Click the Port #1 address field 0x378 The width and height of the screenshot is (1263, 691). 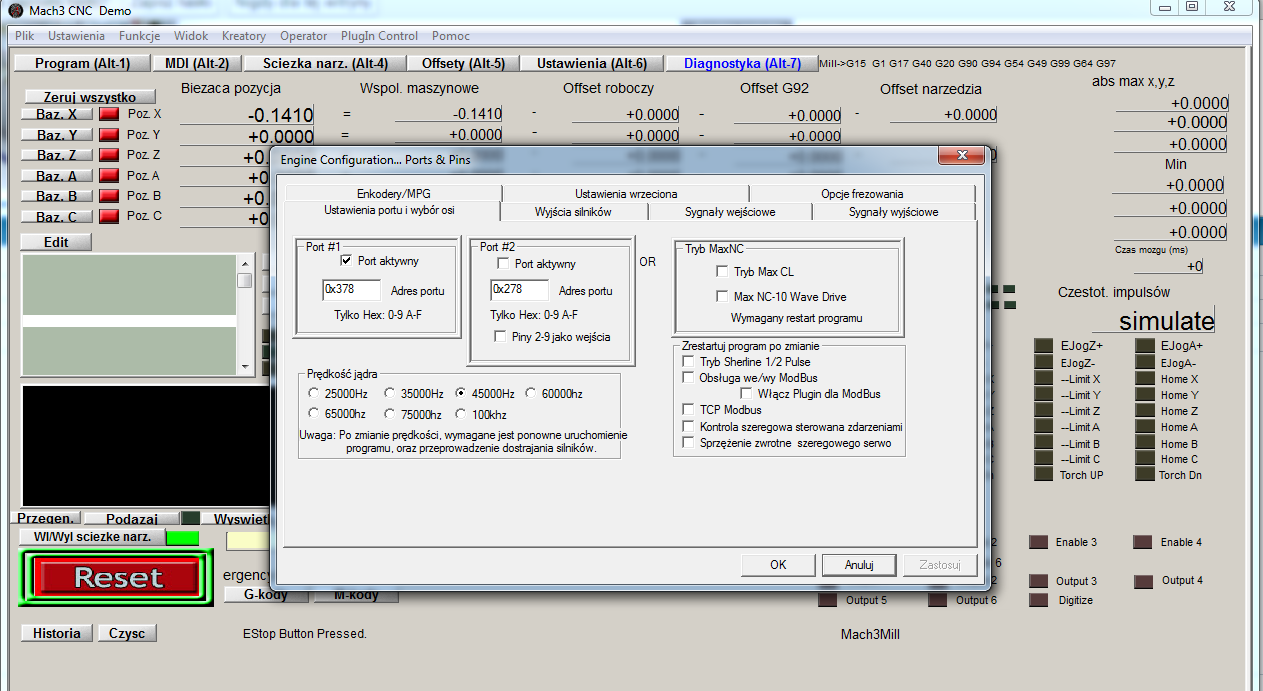coord(351,290)
